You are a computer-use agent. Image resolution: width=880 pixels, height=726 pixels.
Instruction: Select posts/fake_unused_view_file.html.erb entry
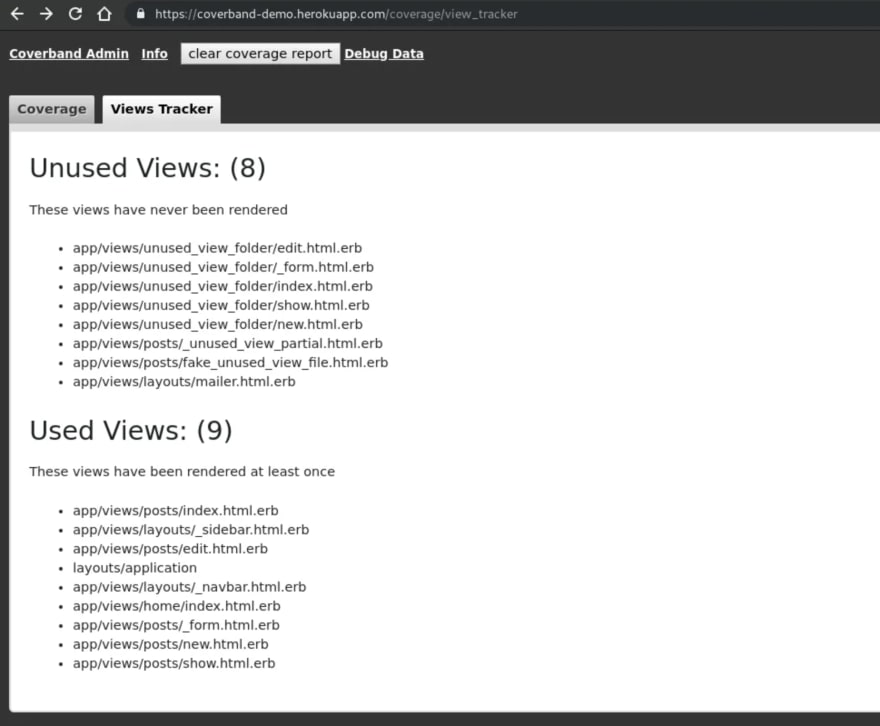(230, 362)
